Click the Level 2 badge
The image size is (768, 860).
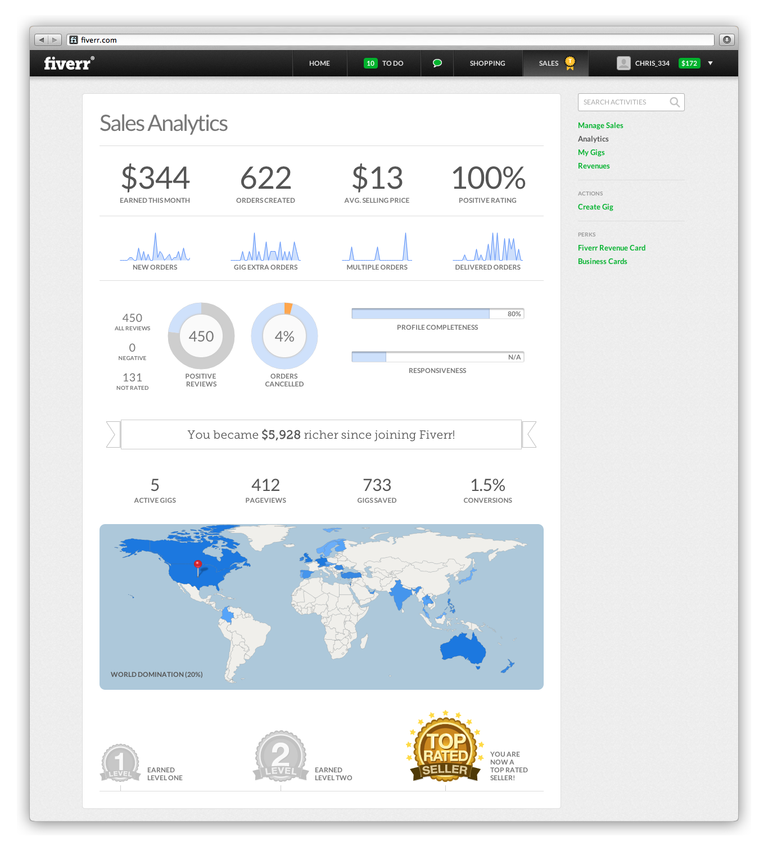click(280, 756)
